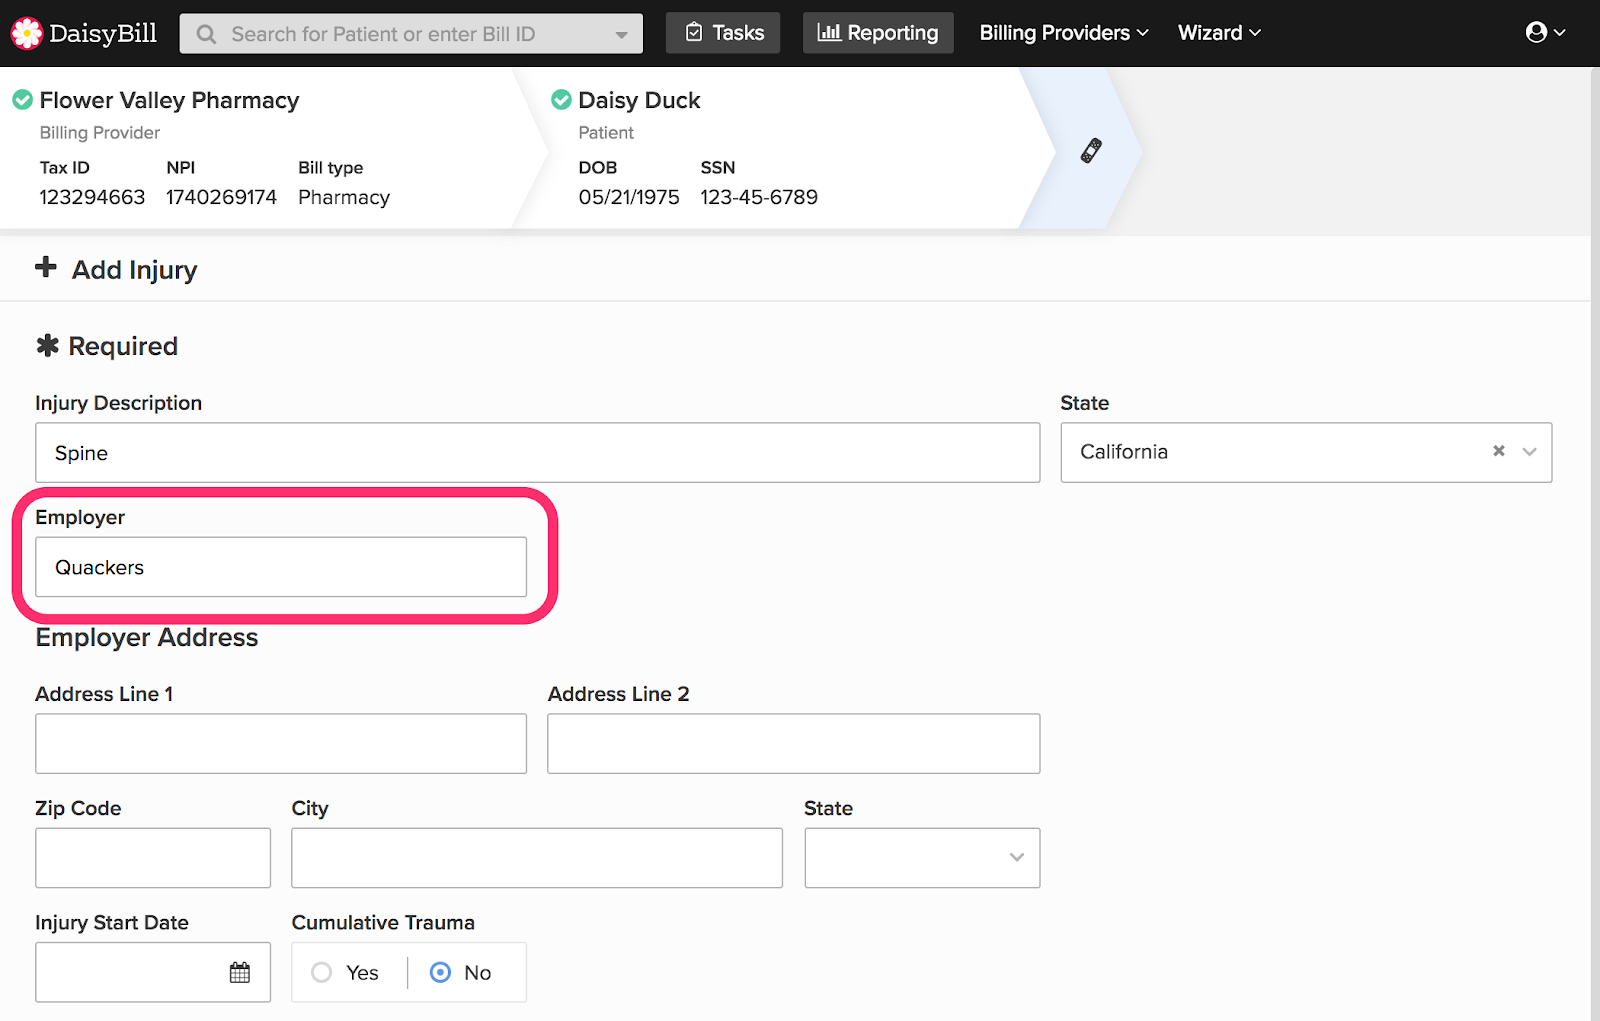The image size is (1600, 1021).
Task: Open the user account menu
Action: [x=1545, y=33]
